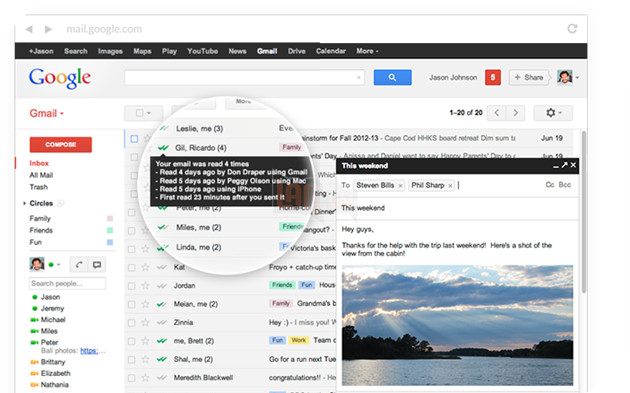The width and height of the screenshot is (630, 393).
Task: Click Jason Johnson's profile avatar at top
Action: coord(565,77)
